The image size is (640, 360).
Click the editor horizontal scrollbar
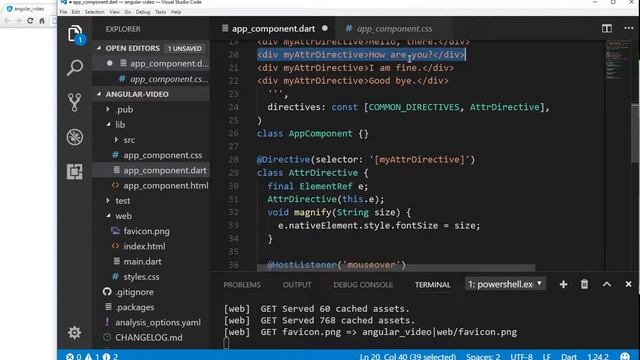[396, 268]
